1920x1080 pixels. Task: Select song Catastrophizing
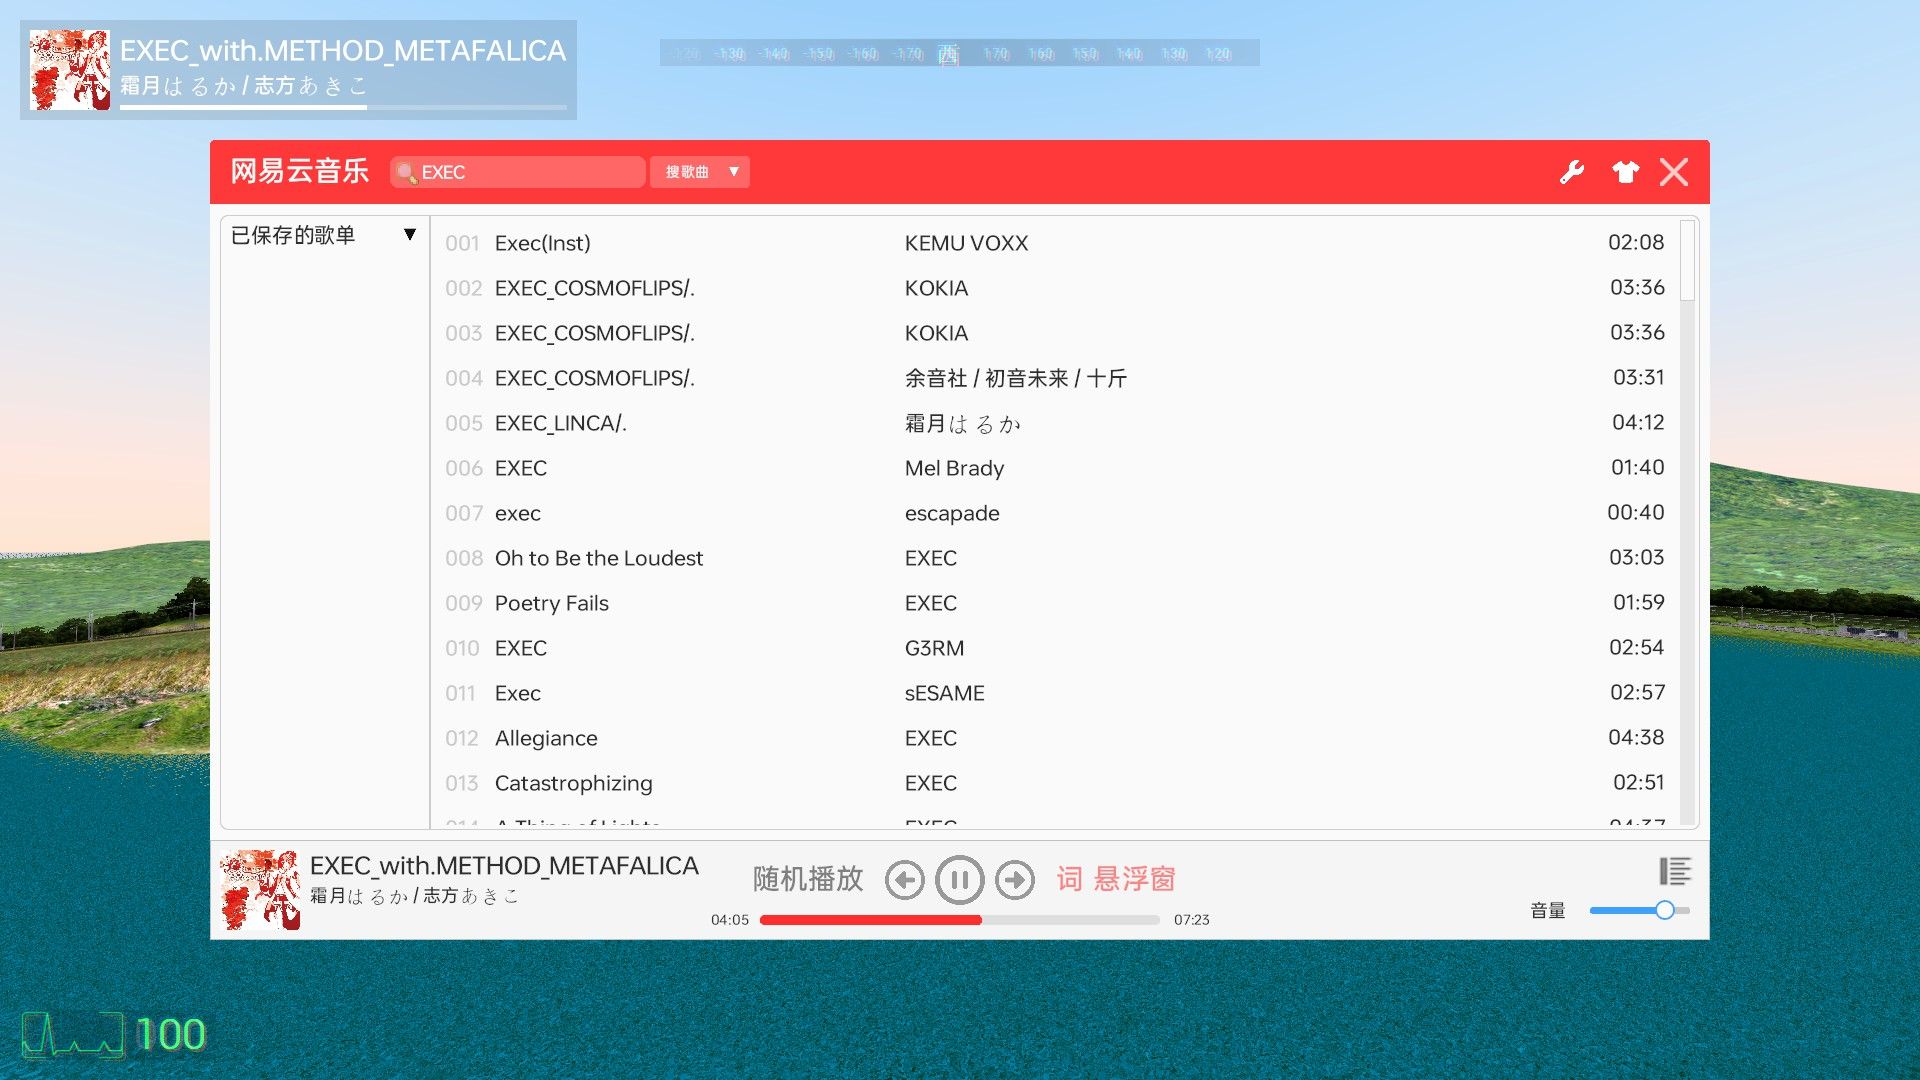click(1055, 783)
